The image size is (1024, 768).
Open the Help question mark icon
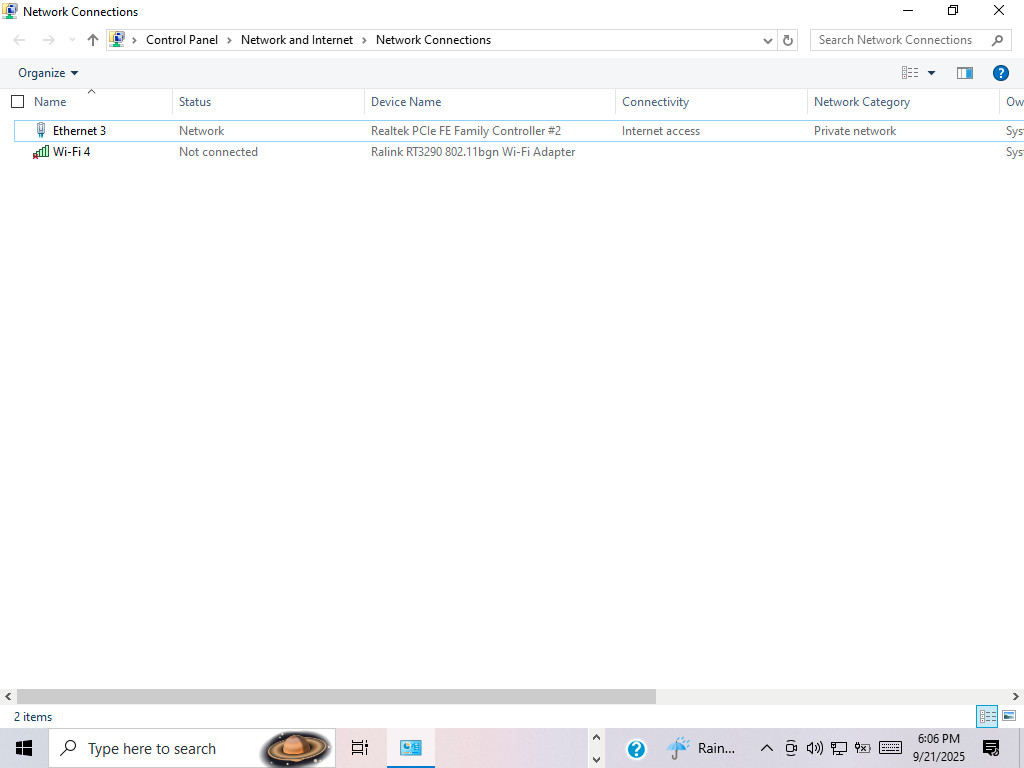tap(1000, 73)
